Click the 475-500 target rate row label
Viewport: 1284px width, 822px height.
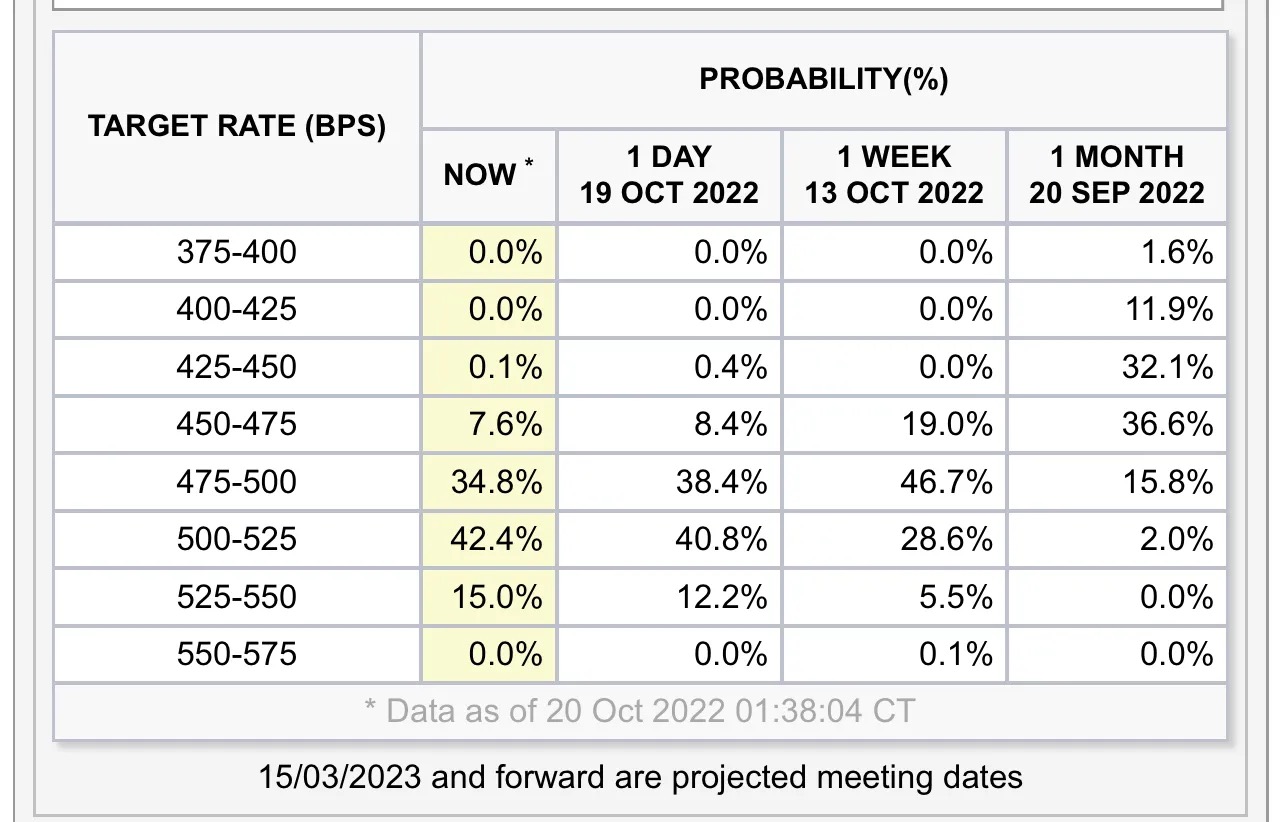237,482
